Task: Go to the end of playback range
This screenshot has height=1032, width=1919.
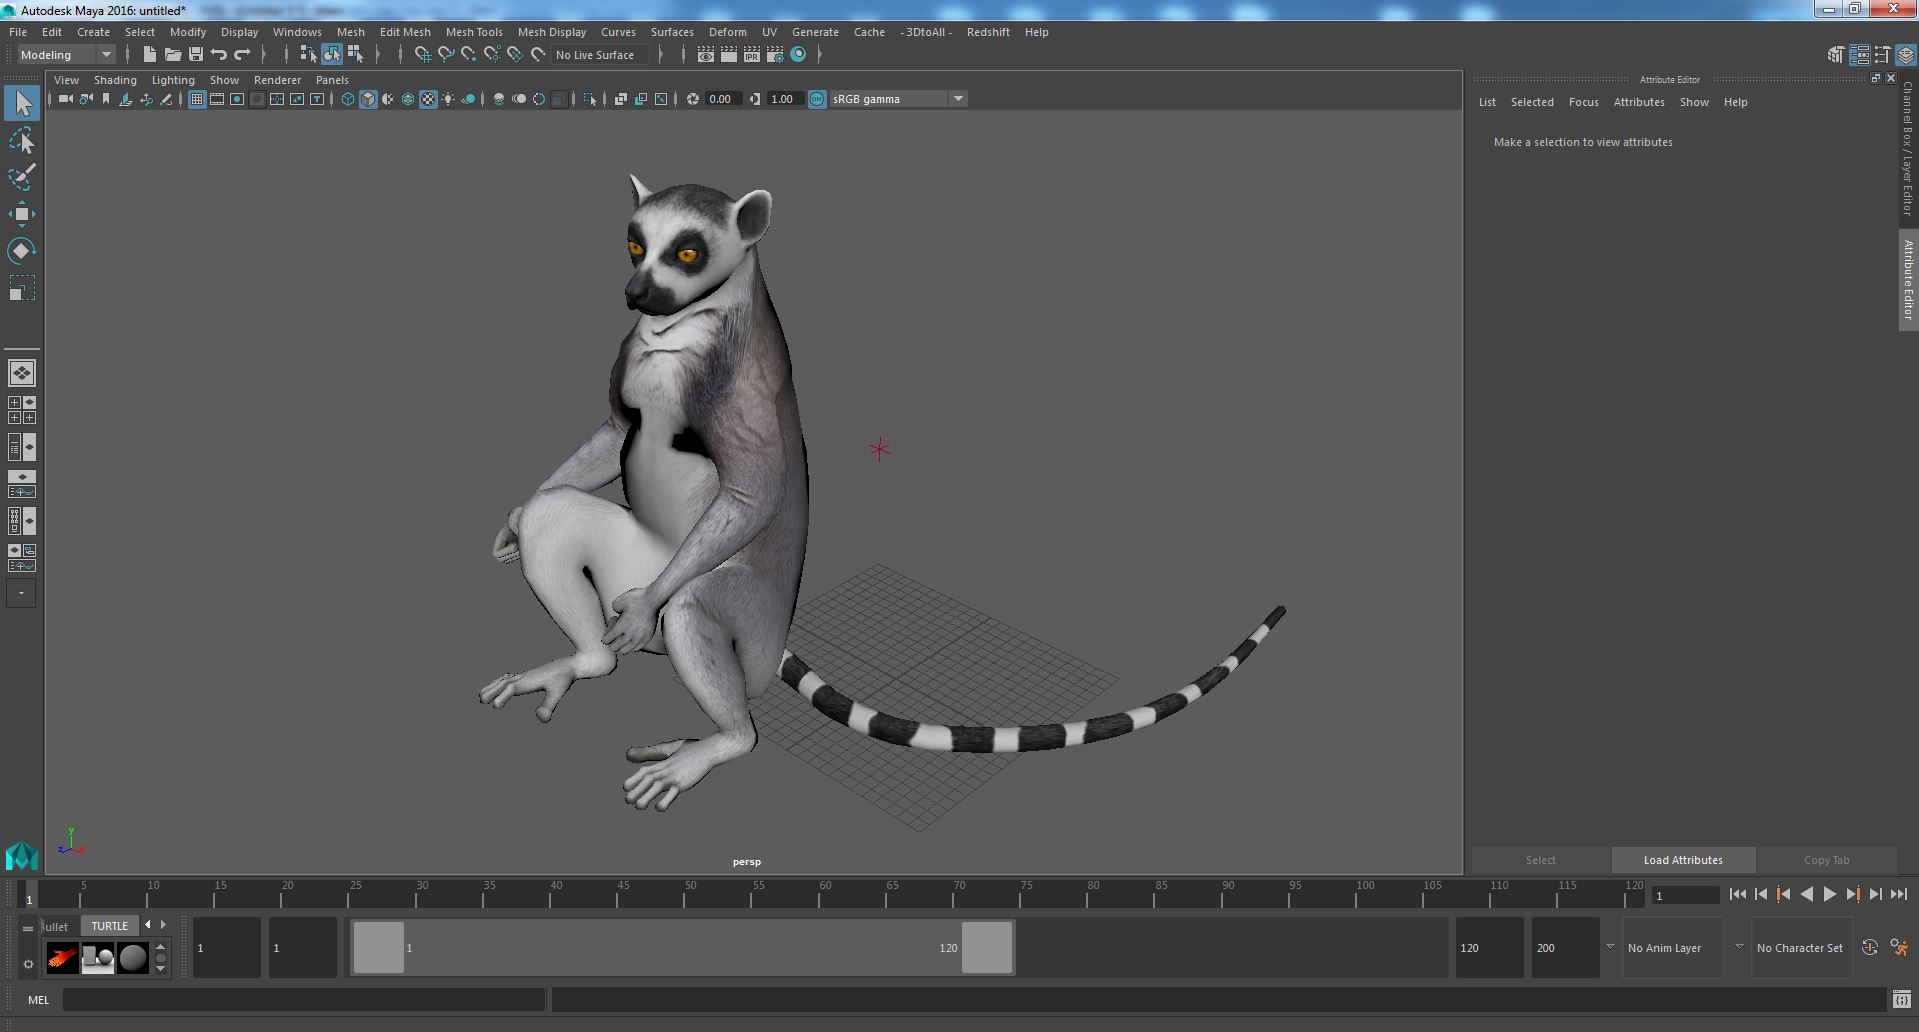Action: (x=1898, y=895)
